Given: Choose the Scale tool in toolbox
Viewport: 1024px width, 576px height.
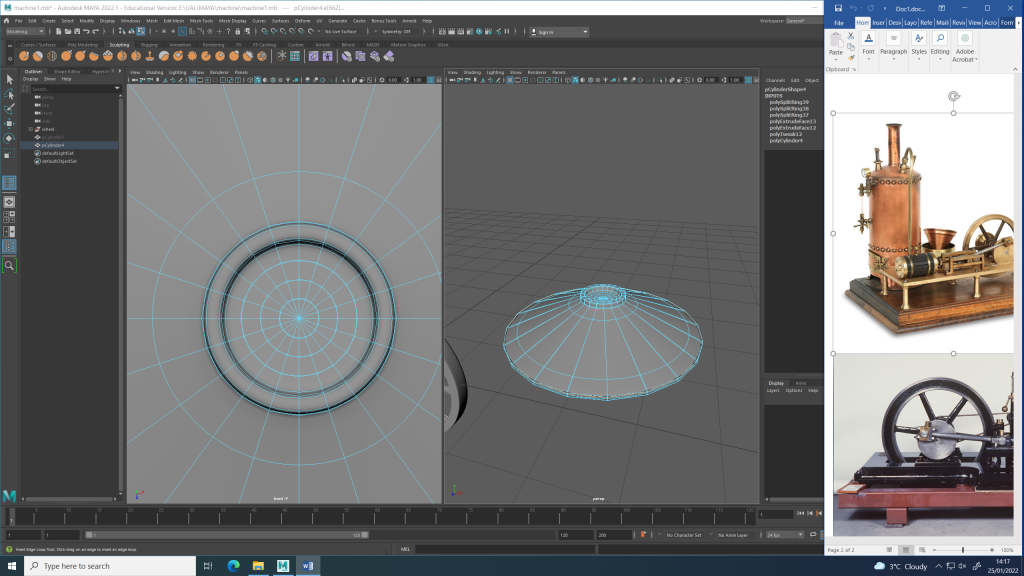Looking at the screenshot, I should tap(9, 153).
